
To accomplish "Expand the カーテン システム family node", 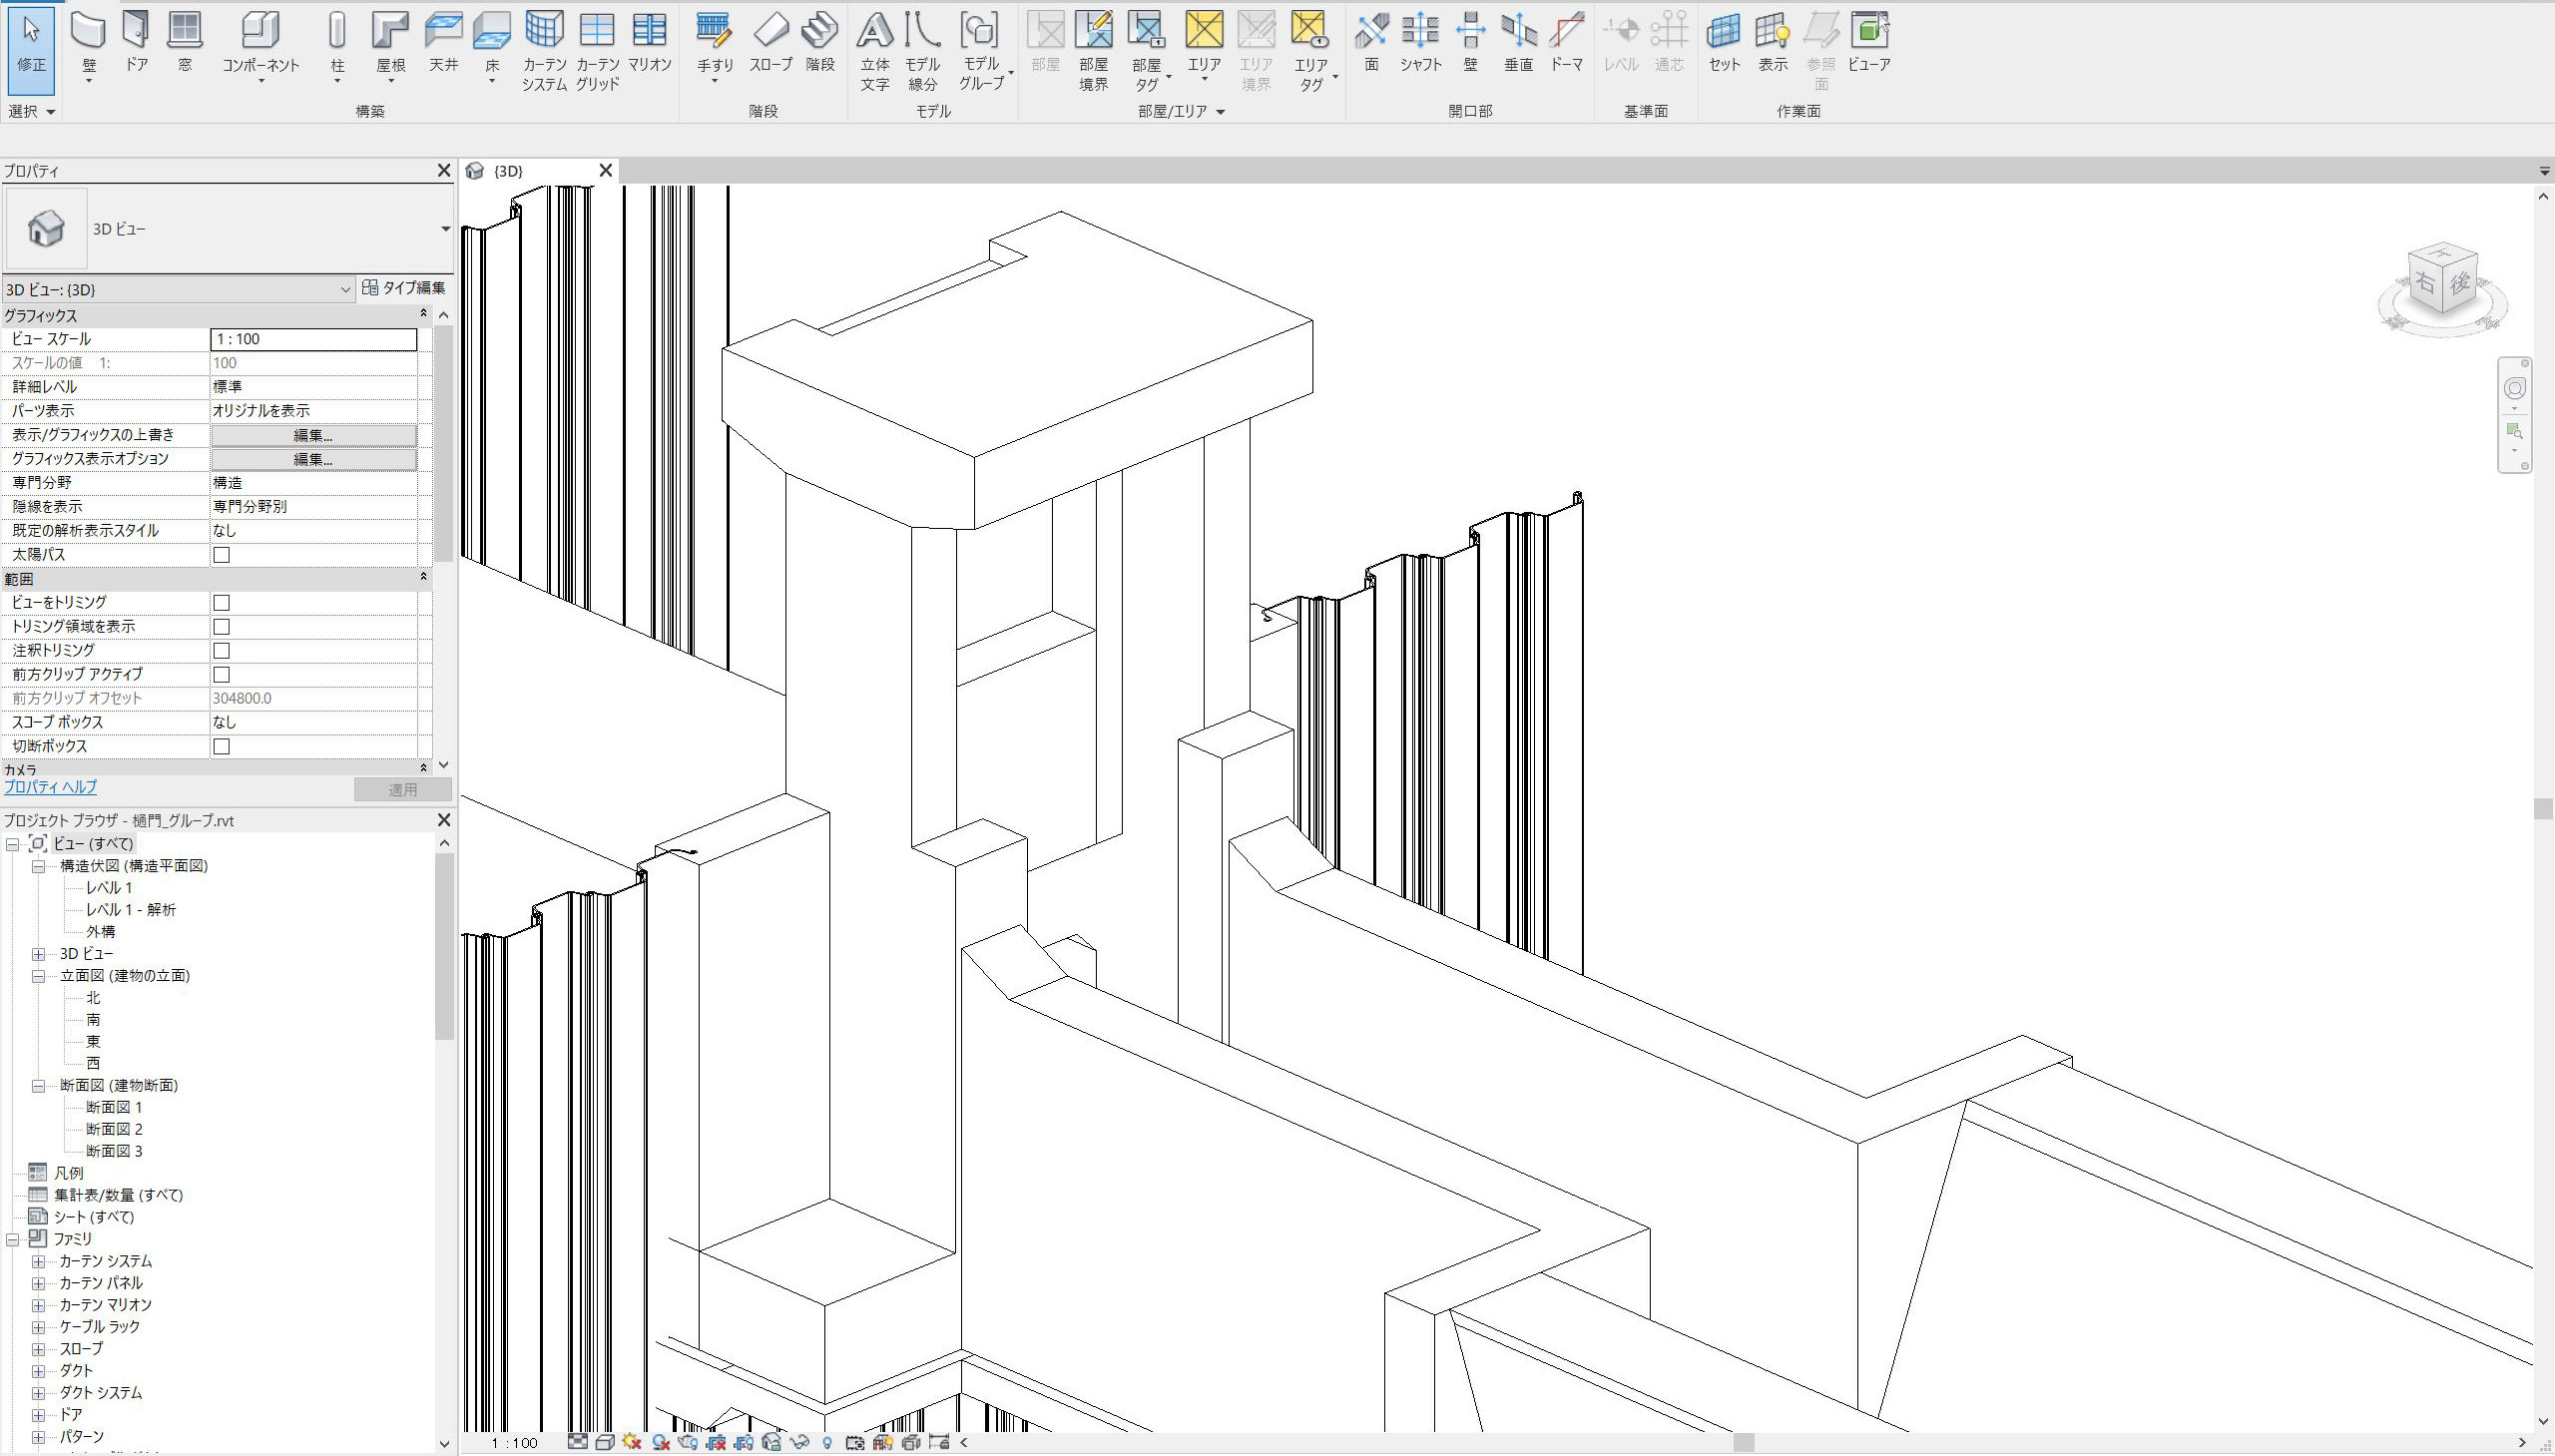I will 39,1261.
